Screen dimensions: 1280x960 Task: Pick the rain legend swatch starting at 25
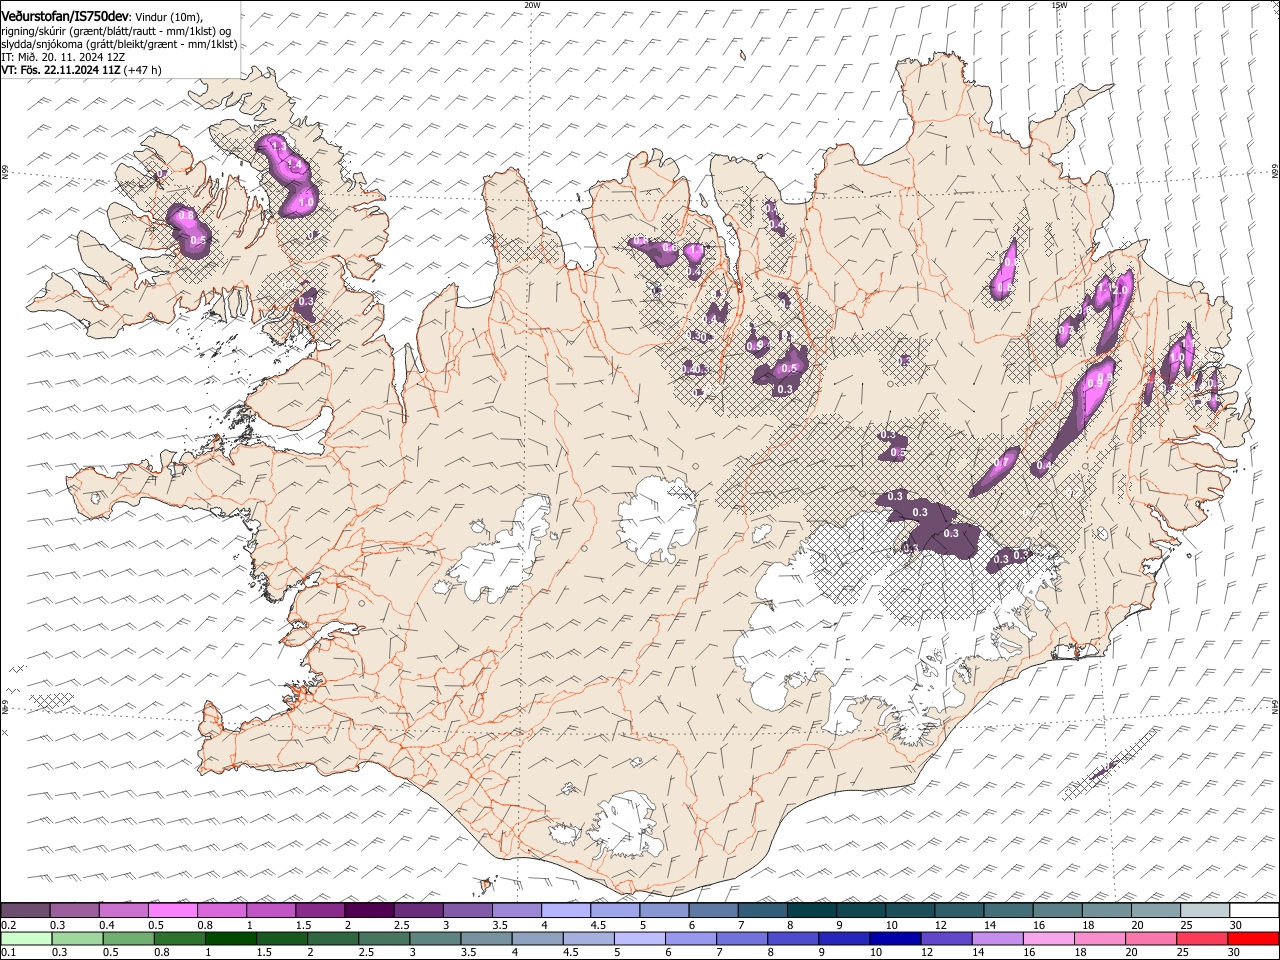pos(1202,938)
